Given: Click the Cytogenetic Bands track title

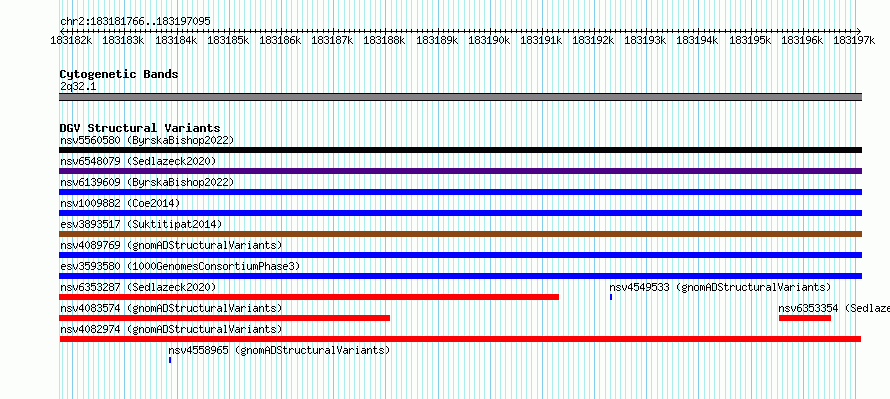Looking at the screenshot, I should coord(119,74).
